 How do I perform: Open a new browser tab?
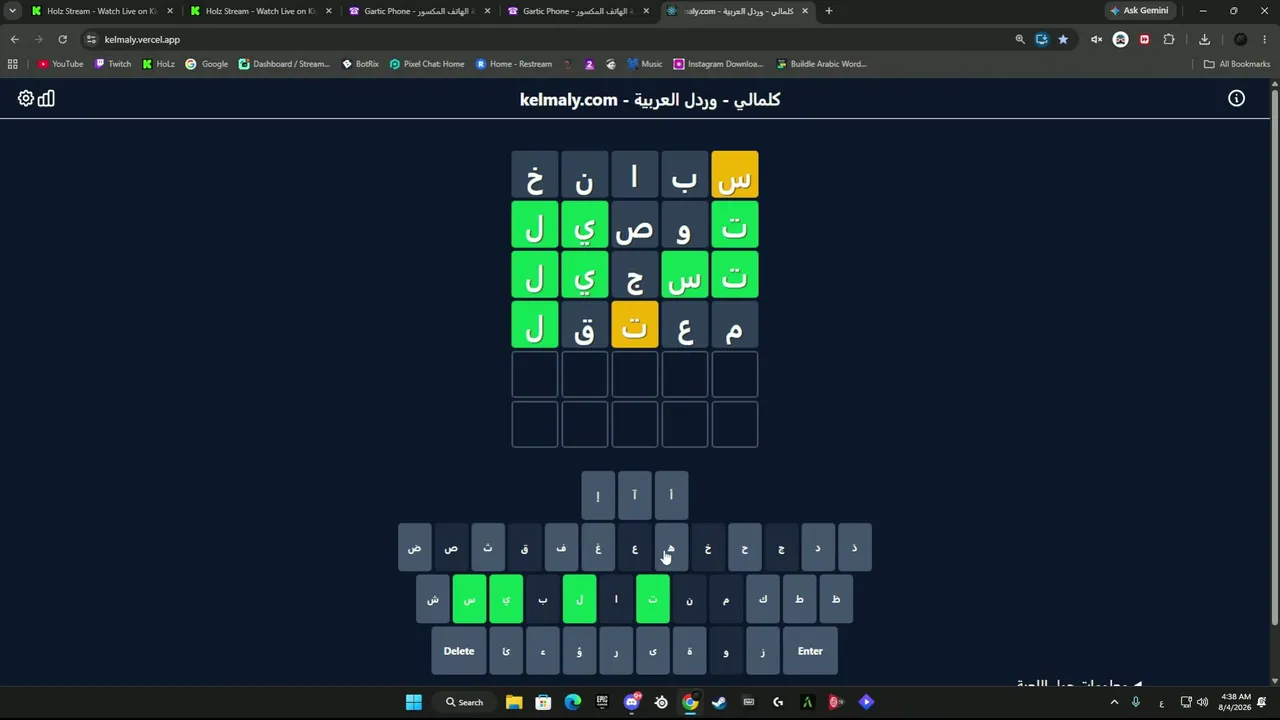(828, 11)
